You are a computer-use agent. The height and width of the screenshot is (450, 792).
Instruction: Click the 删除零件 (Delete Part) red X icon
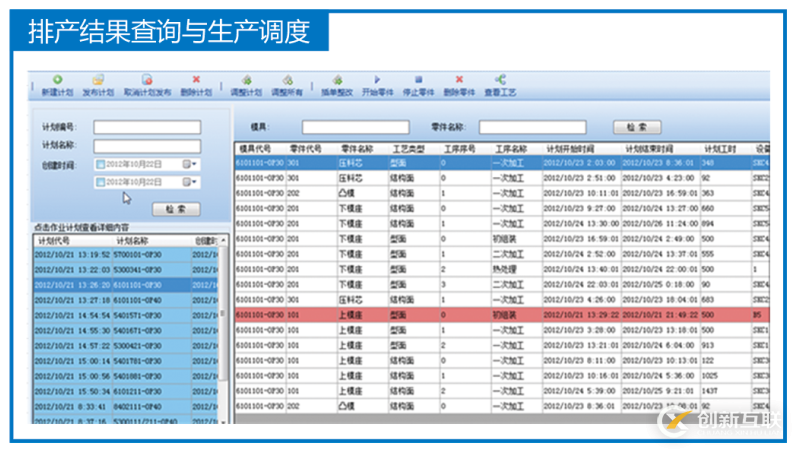[x=459, y=79]
